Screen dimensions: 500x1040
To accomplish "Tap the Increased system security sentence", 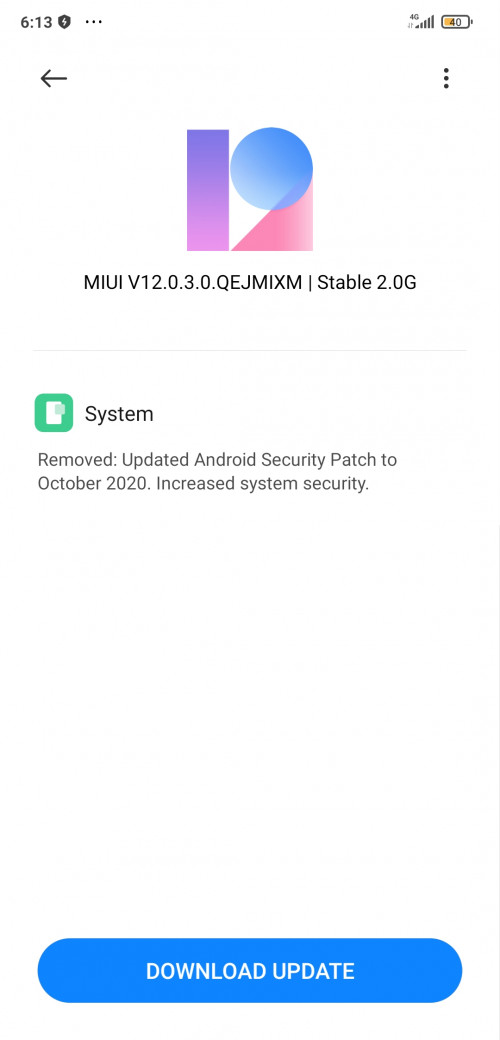I will 263,484.
